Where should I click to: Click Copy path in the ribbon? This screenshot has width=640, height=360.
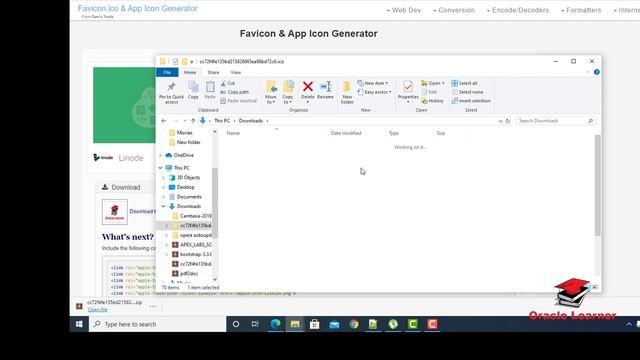tap(235, 92)
